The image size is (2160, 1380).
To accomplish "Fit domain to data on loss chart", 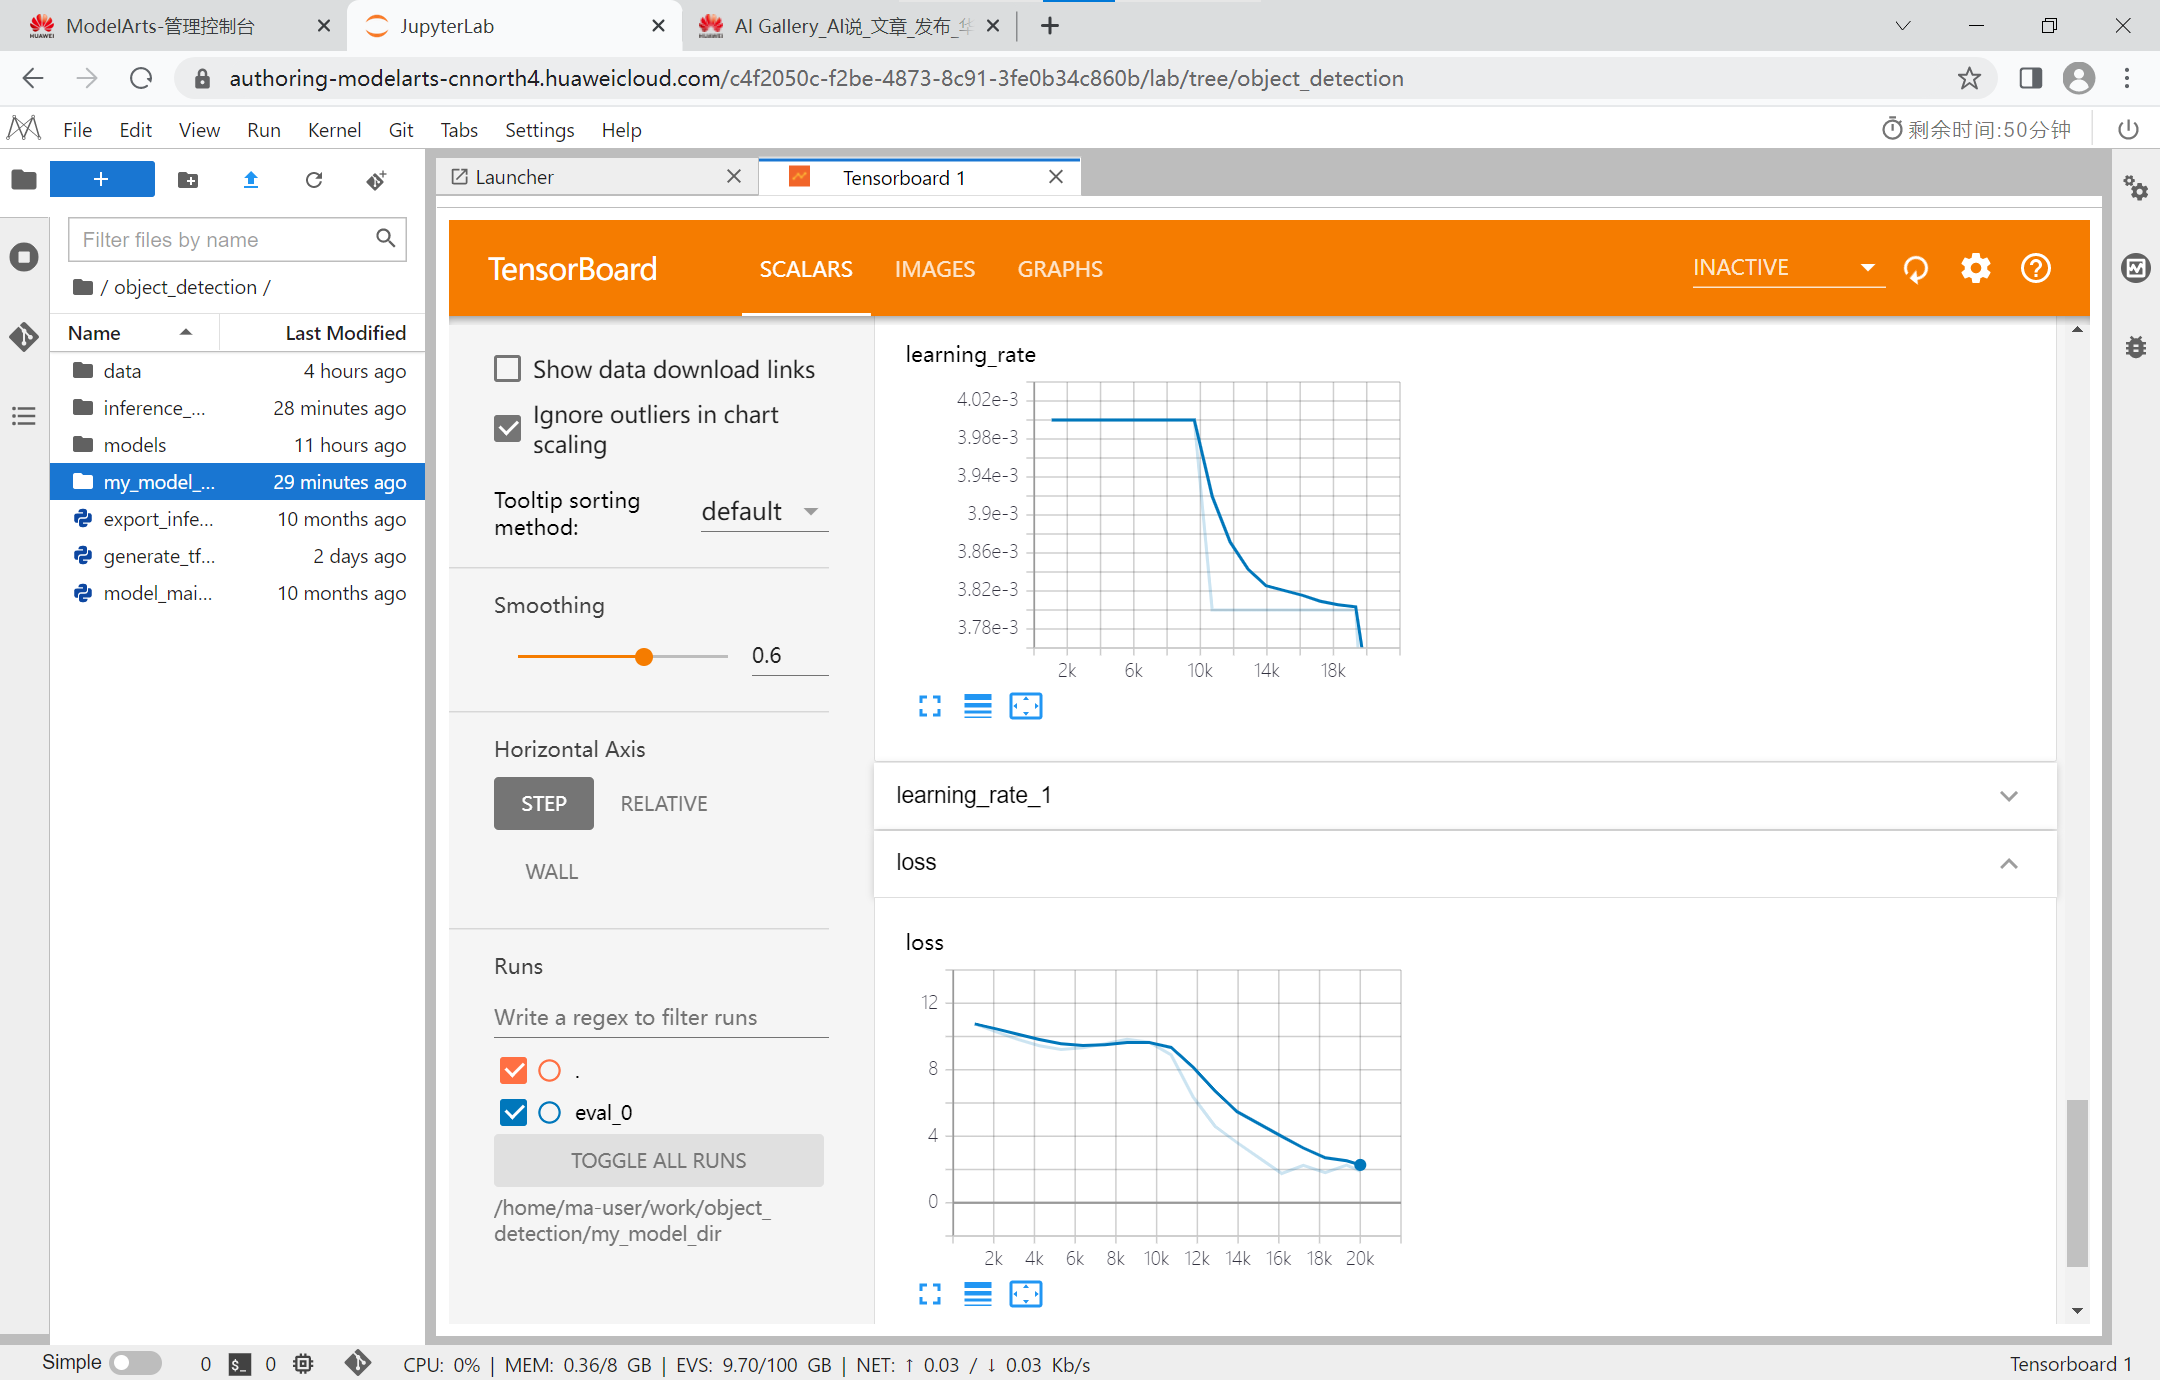I will (1025, 1294).
